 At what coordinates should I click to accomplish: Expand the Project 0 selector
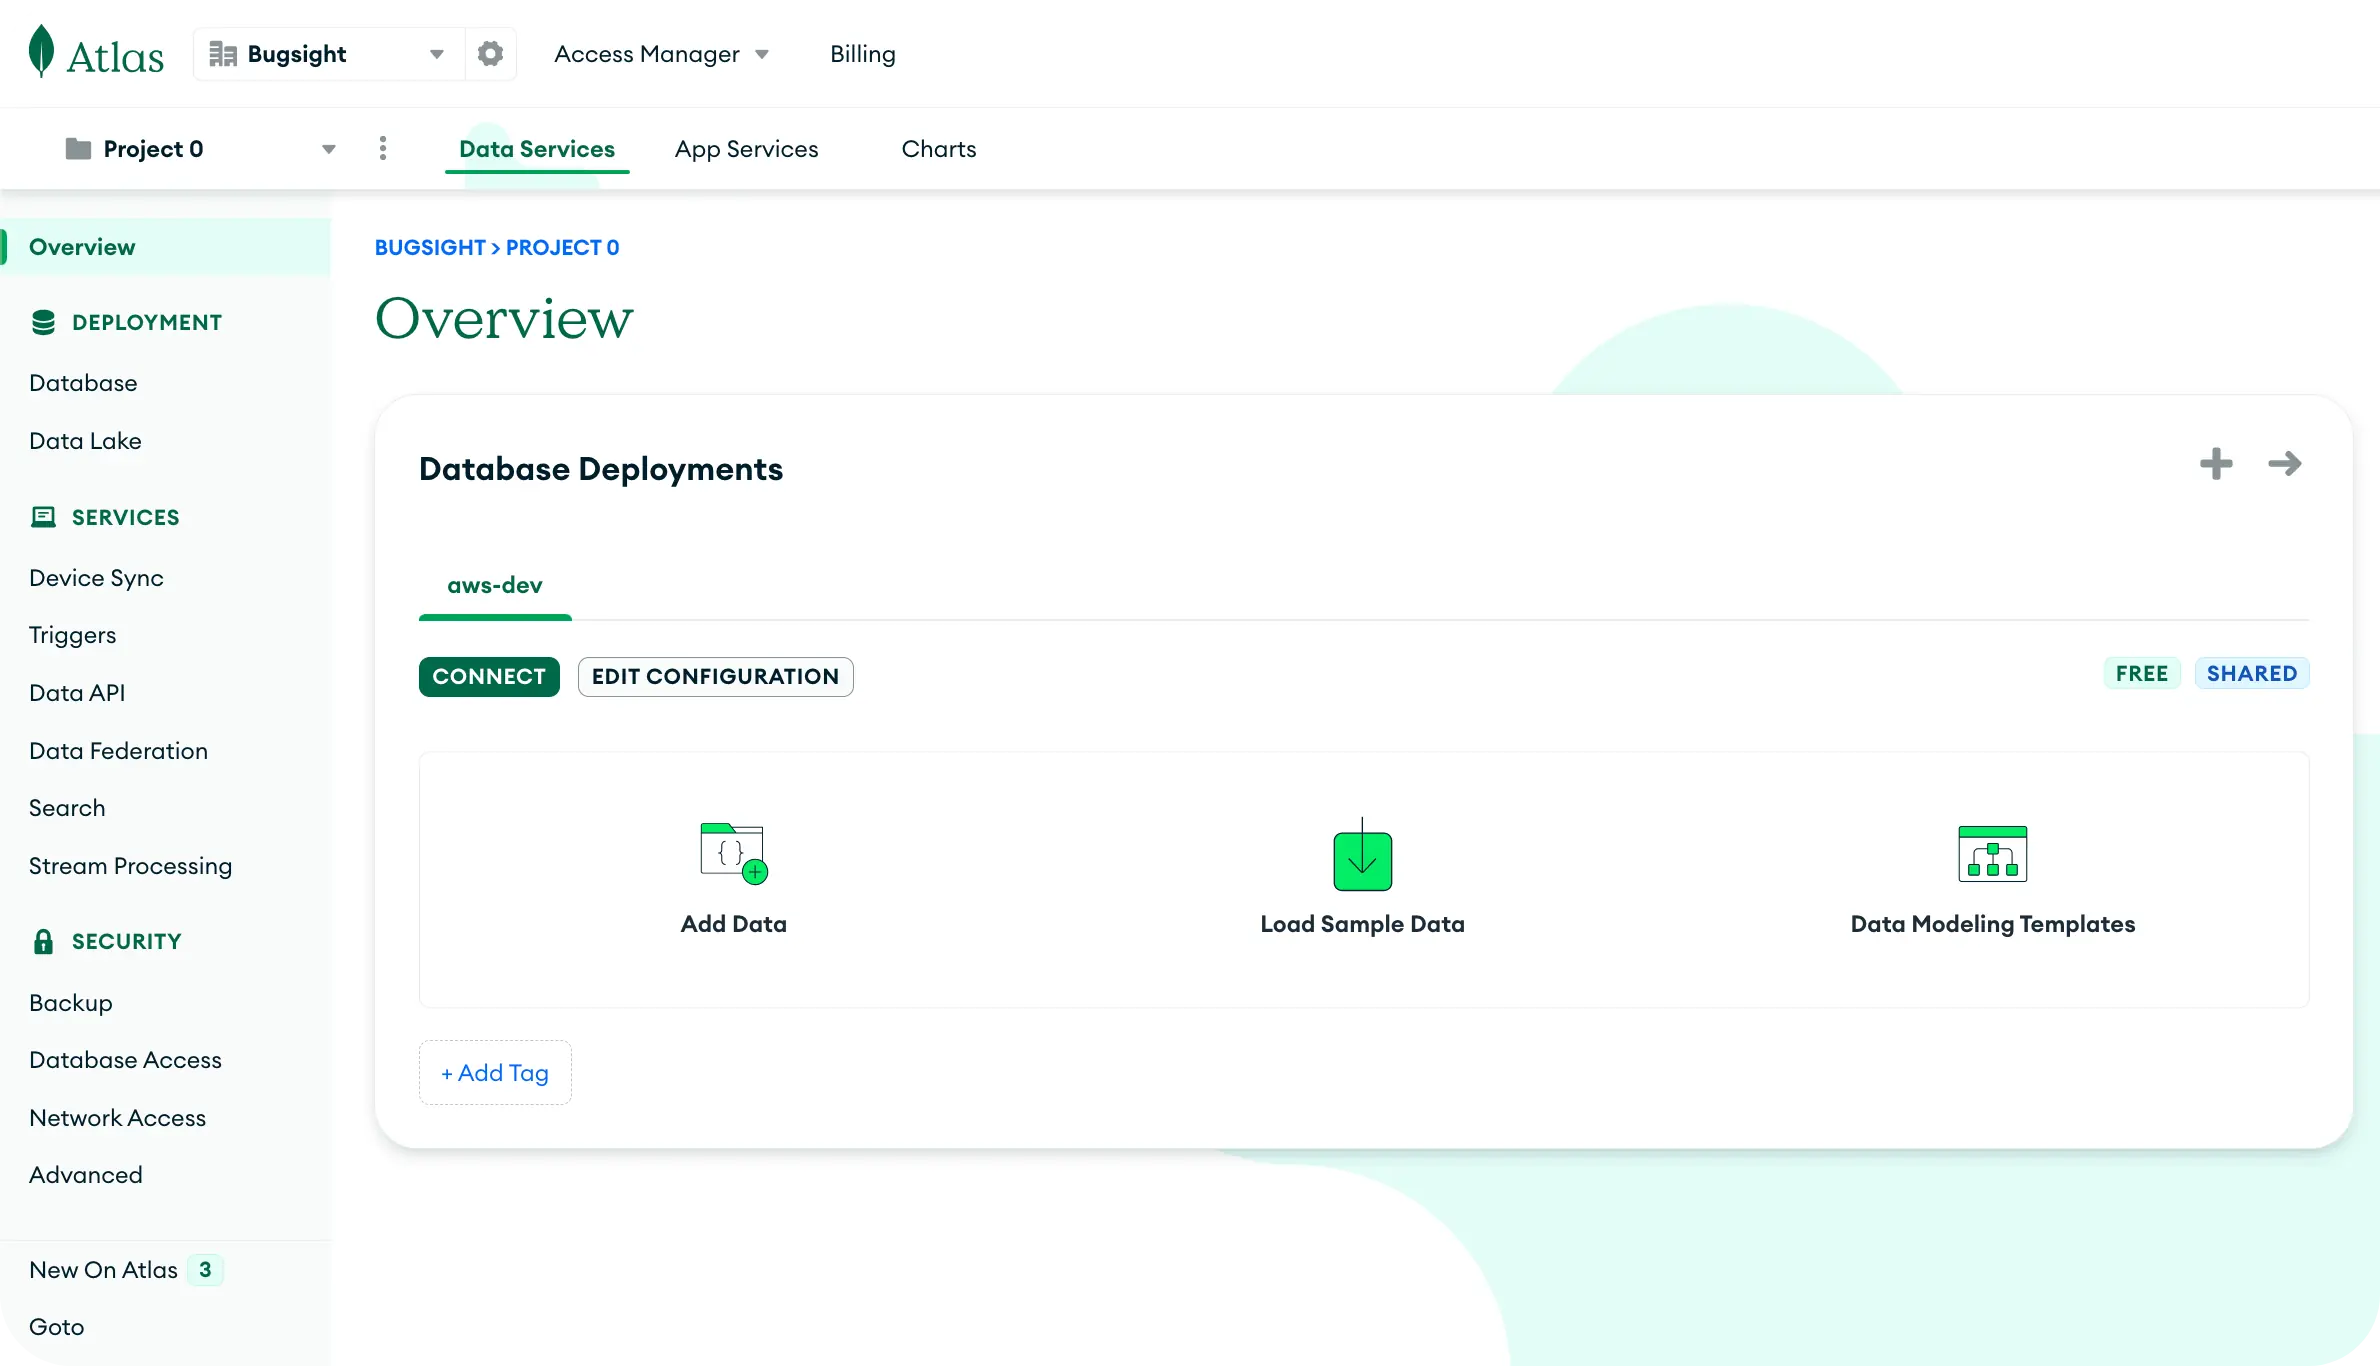[x=328, y=149]
